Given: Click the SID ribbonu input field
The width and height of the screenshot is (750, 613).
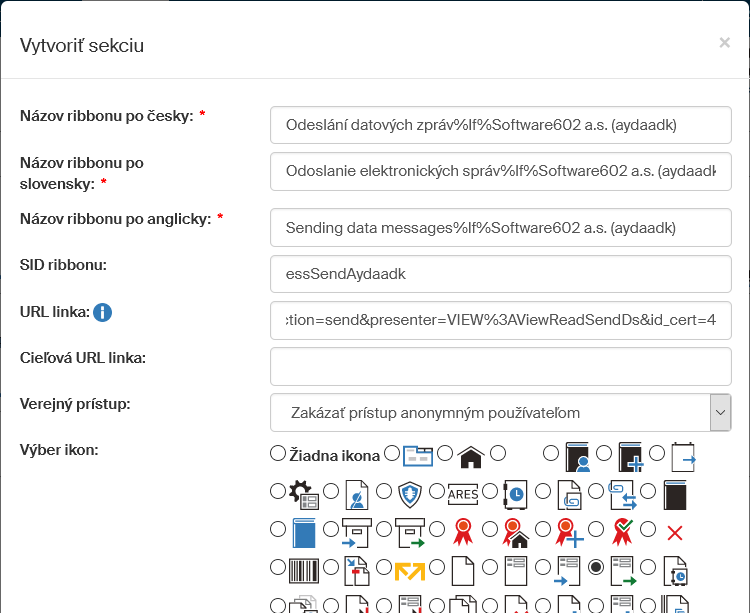Looking at the screenshot, I should [x=500, y=273].
